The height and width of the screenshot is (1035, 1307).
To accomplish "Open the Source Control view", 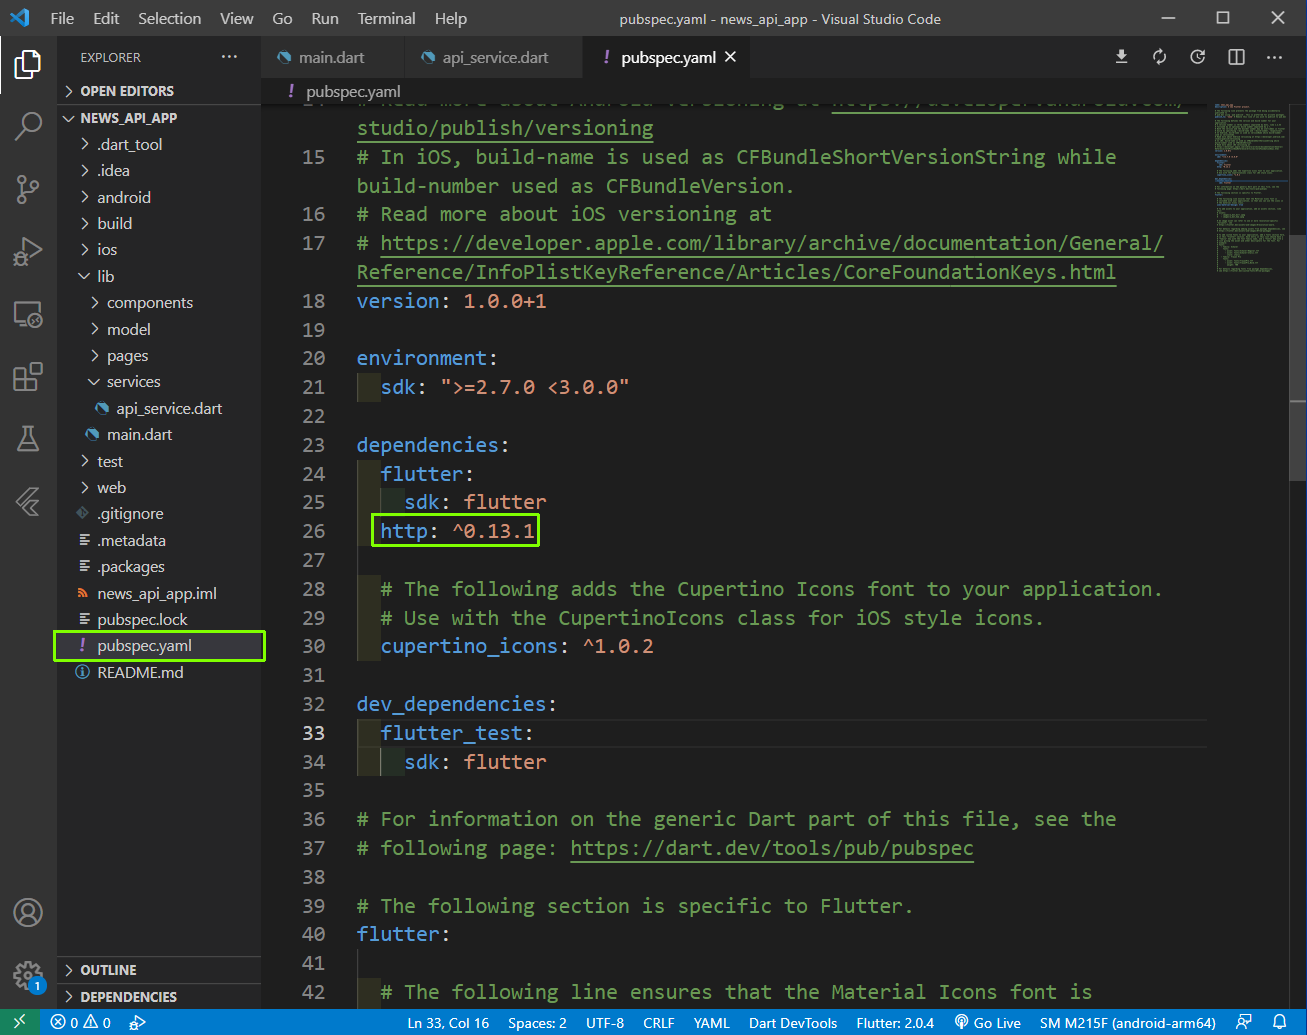I will click(28, 189).
